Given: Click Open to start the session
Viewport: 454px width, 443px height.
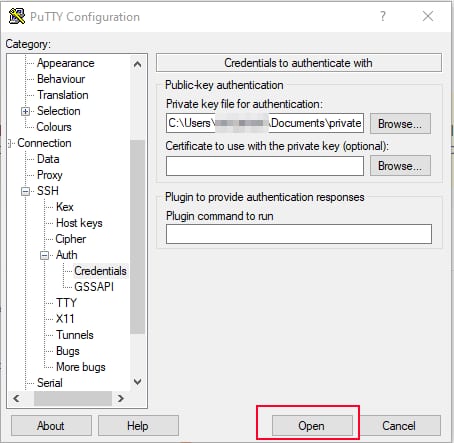Looking at the screenshot, I should tap(312, 426).
